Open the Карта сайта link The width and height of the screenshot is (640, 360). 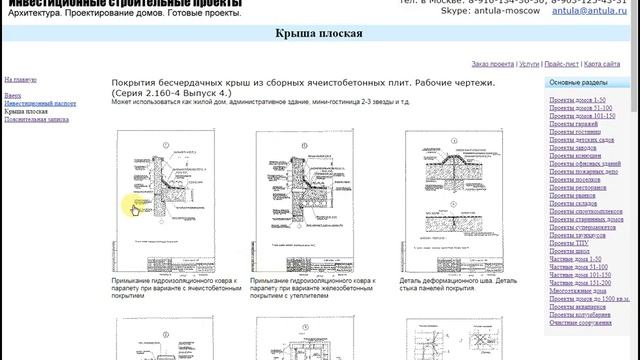click(x=602, y=64)
